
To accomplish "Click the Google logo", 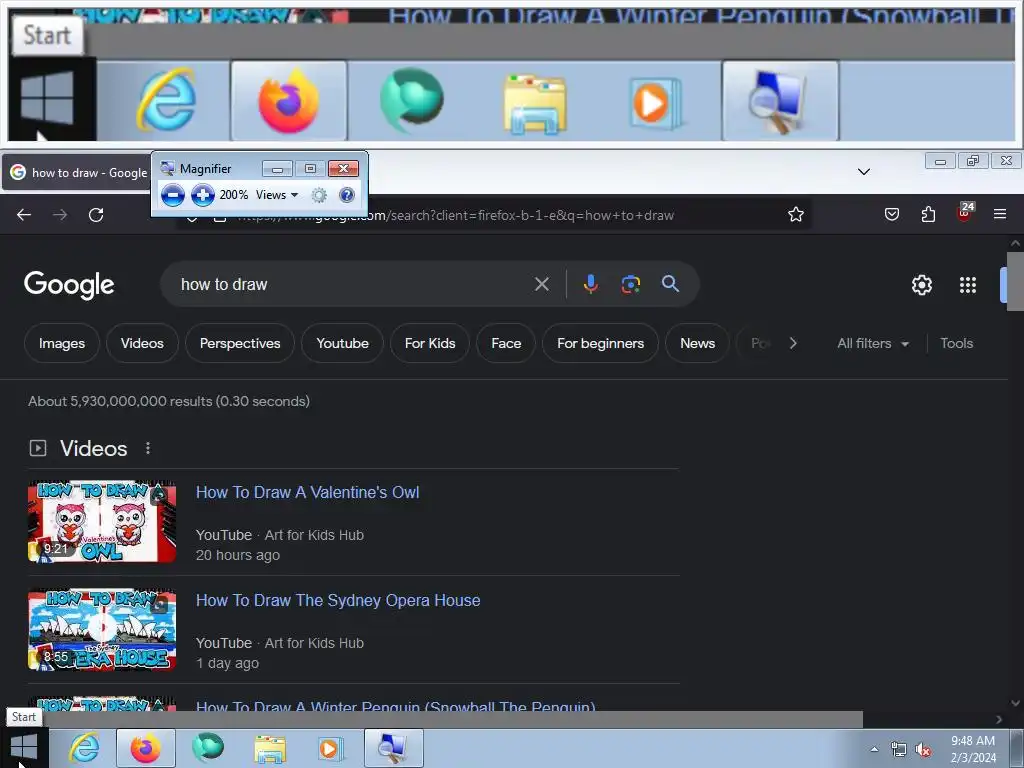I will 69,285.
